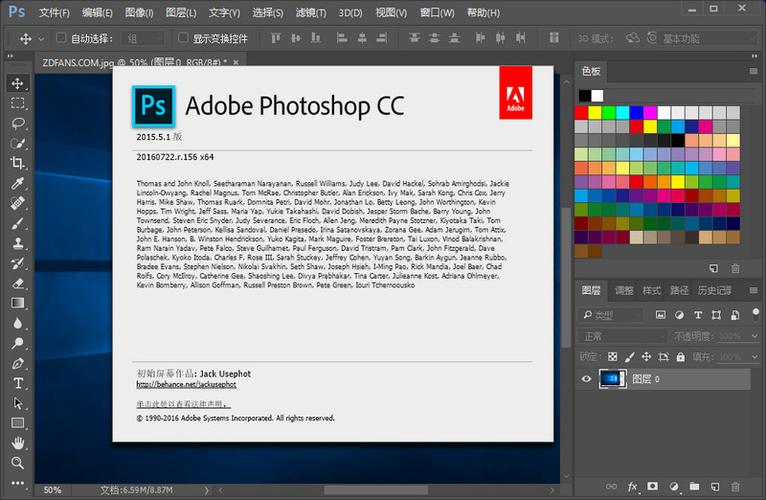Create new swatch icon in 色板 panel
This screenshot has height=500, width=766.
point(714,268)
